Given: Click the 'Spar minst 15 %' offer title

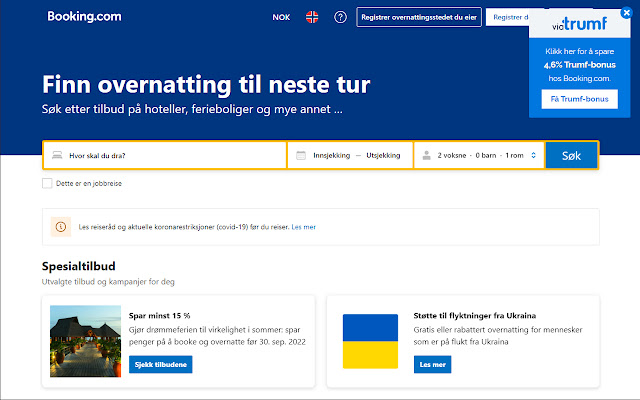Looking at the screenshot, I should coord(159,316).
